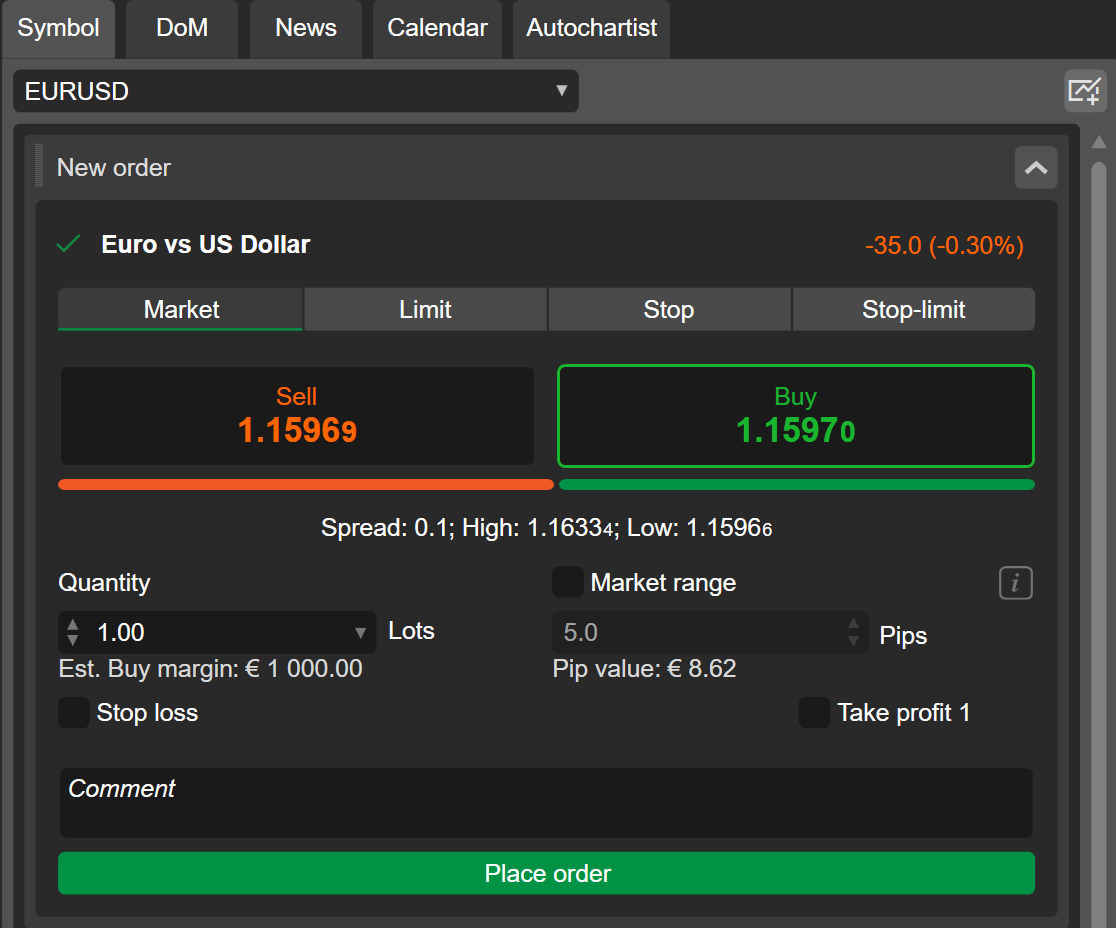
Task: Click the Euro vs US Dollar title
Action: [x=206, y=245]
